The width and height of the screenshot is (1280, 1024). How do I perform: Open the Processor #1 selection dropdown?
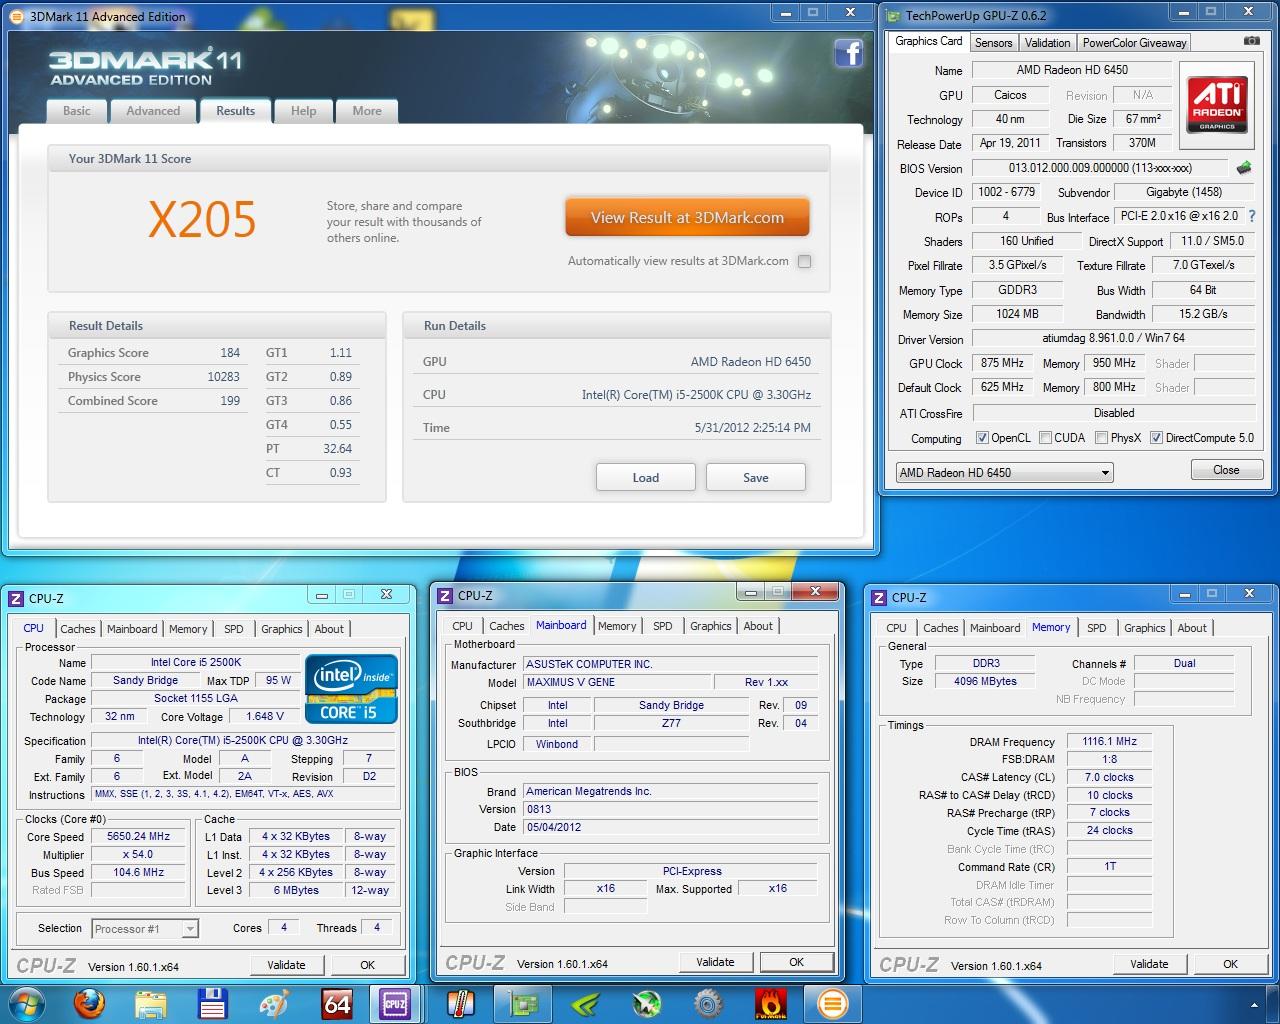pos(145,929)
